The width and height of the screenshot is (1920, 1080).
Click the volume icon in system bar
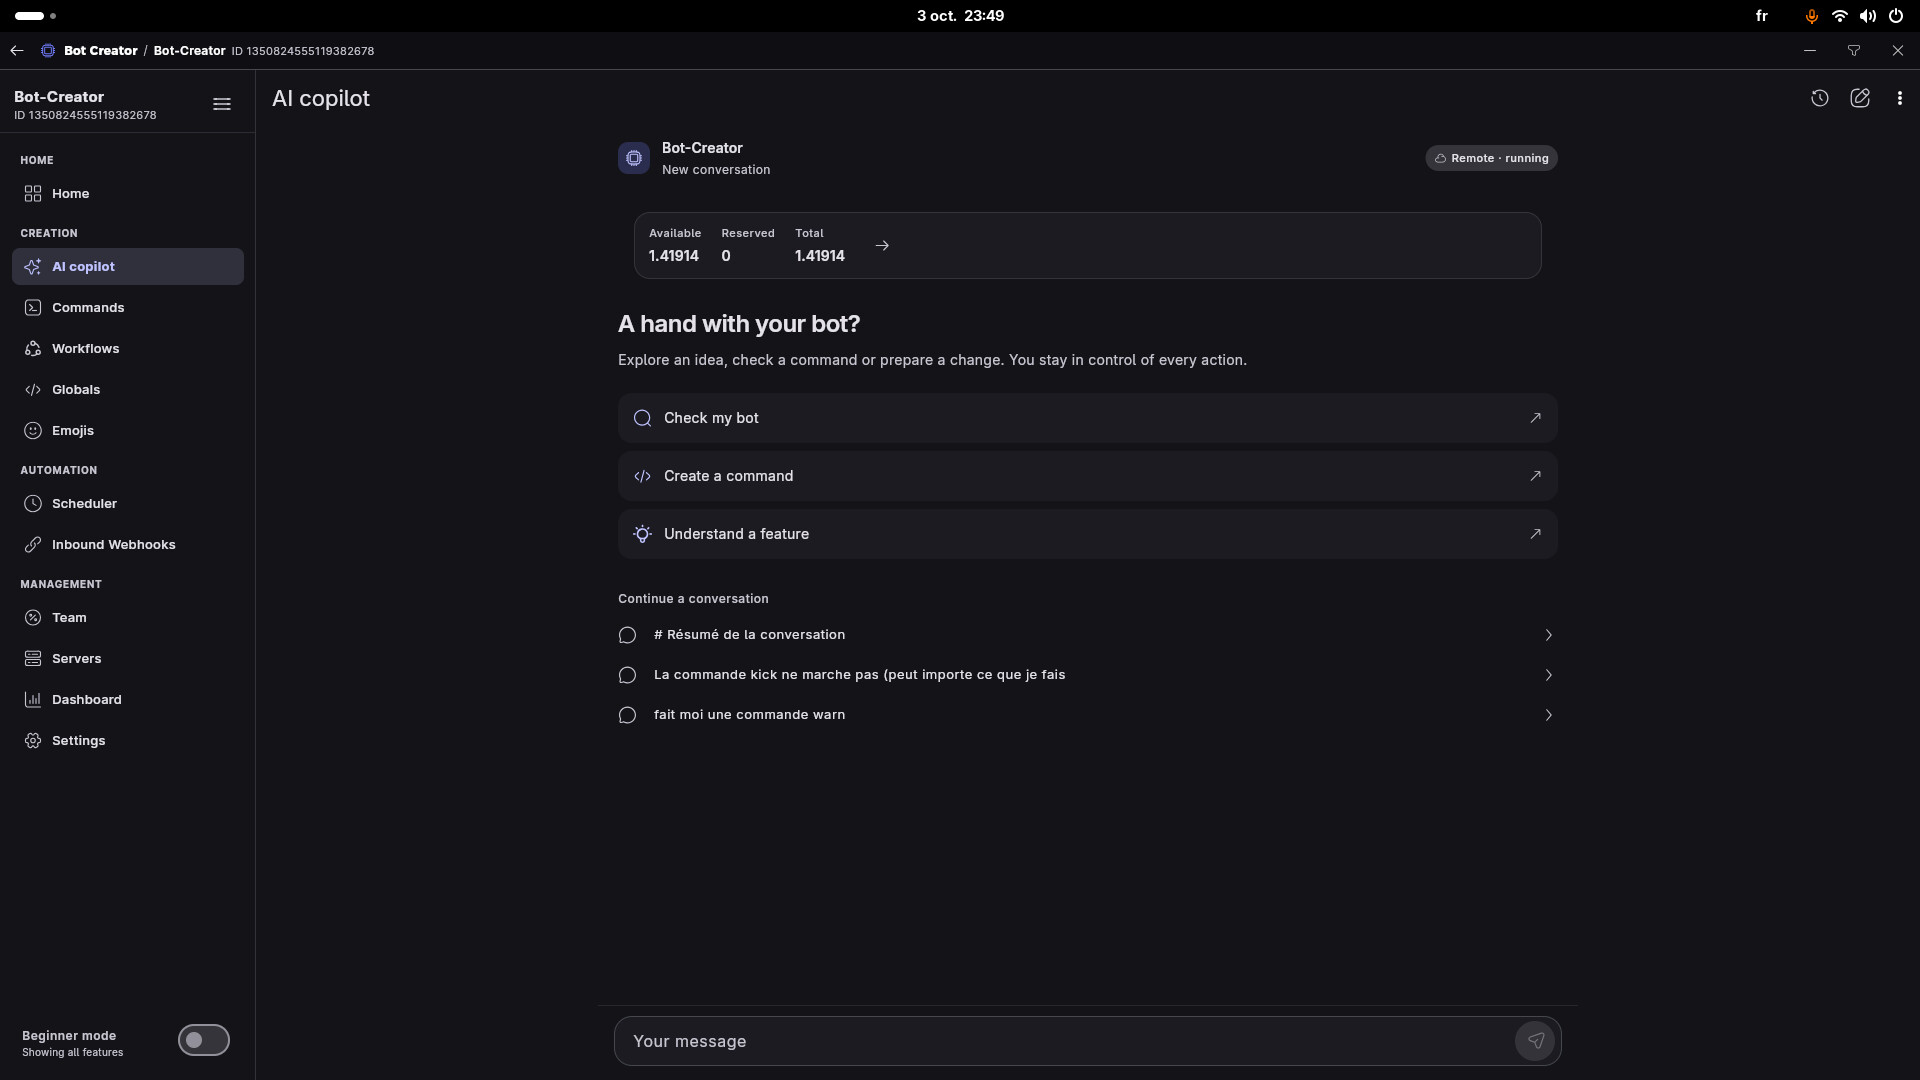pos(1867,16)
